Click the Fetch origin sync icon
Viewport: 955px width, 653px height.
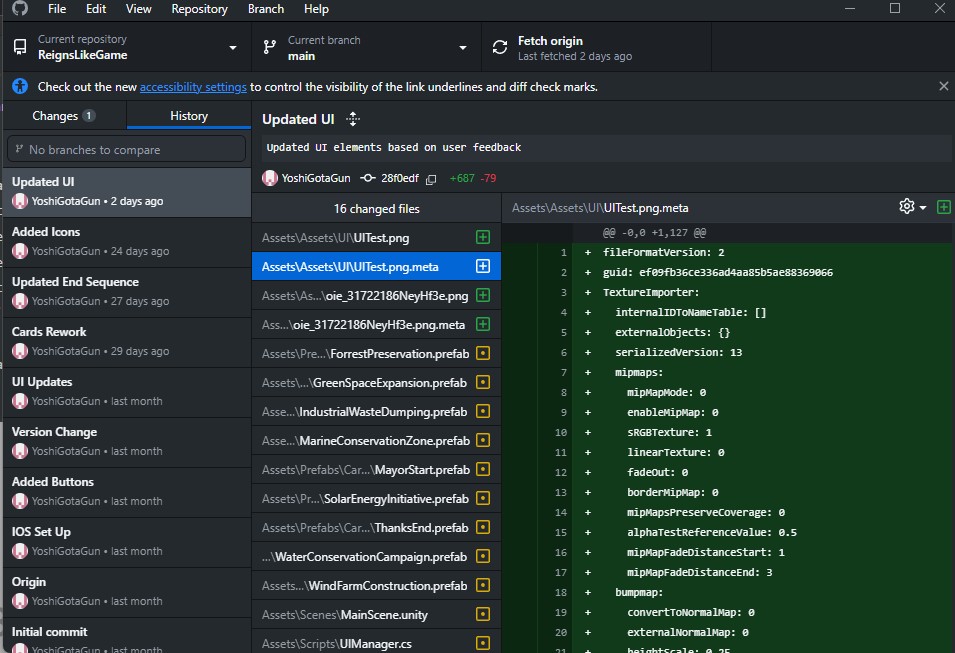click(500, 48)
